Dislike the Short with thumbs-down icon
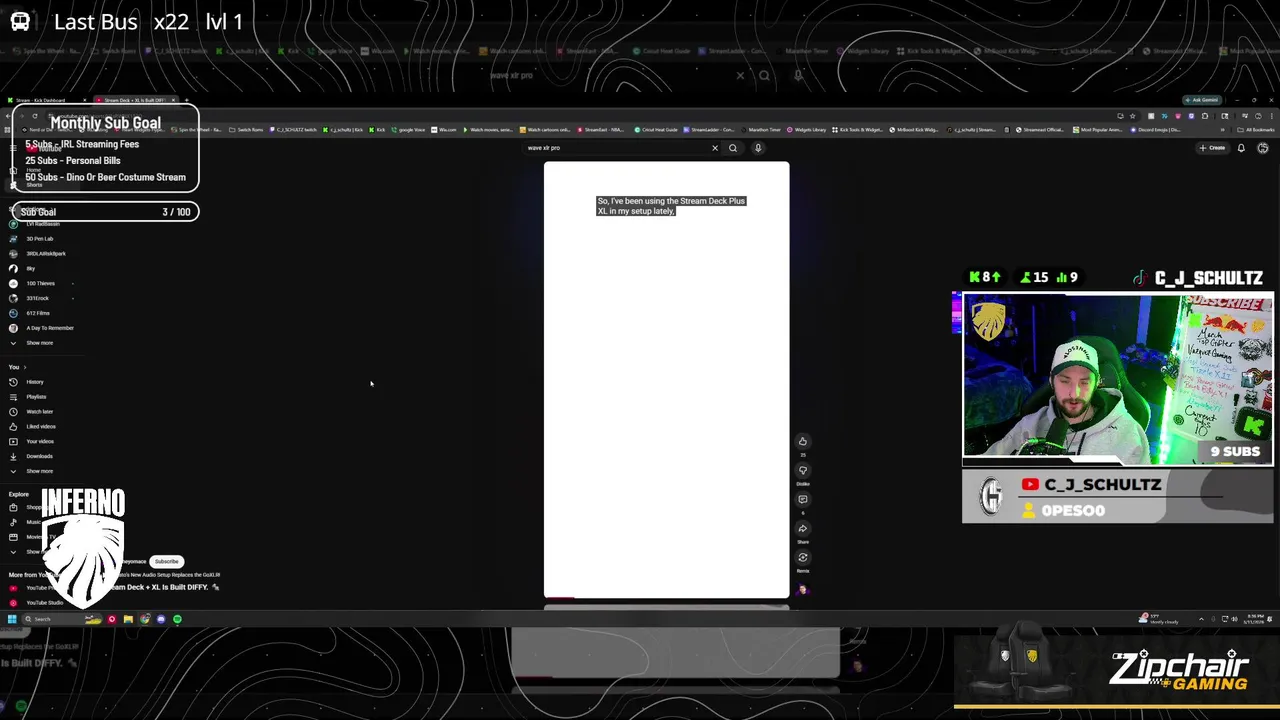The image size is (1280, 720). [x=802, y=470]
